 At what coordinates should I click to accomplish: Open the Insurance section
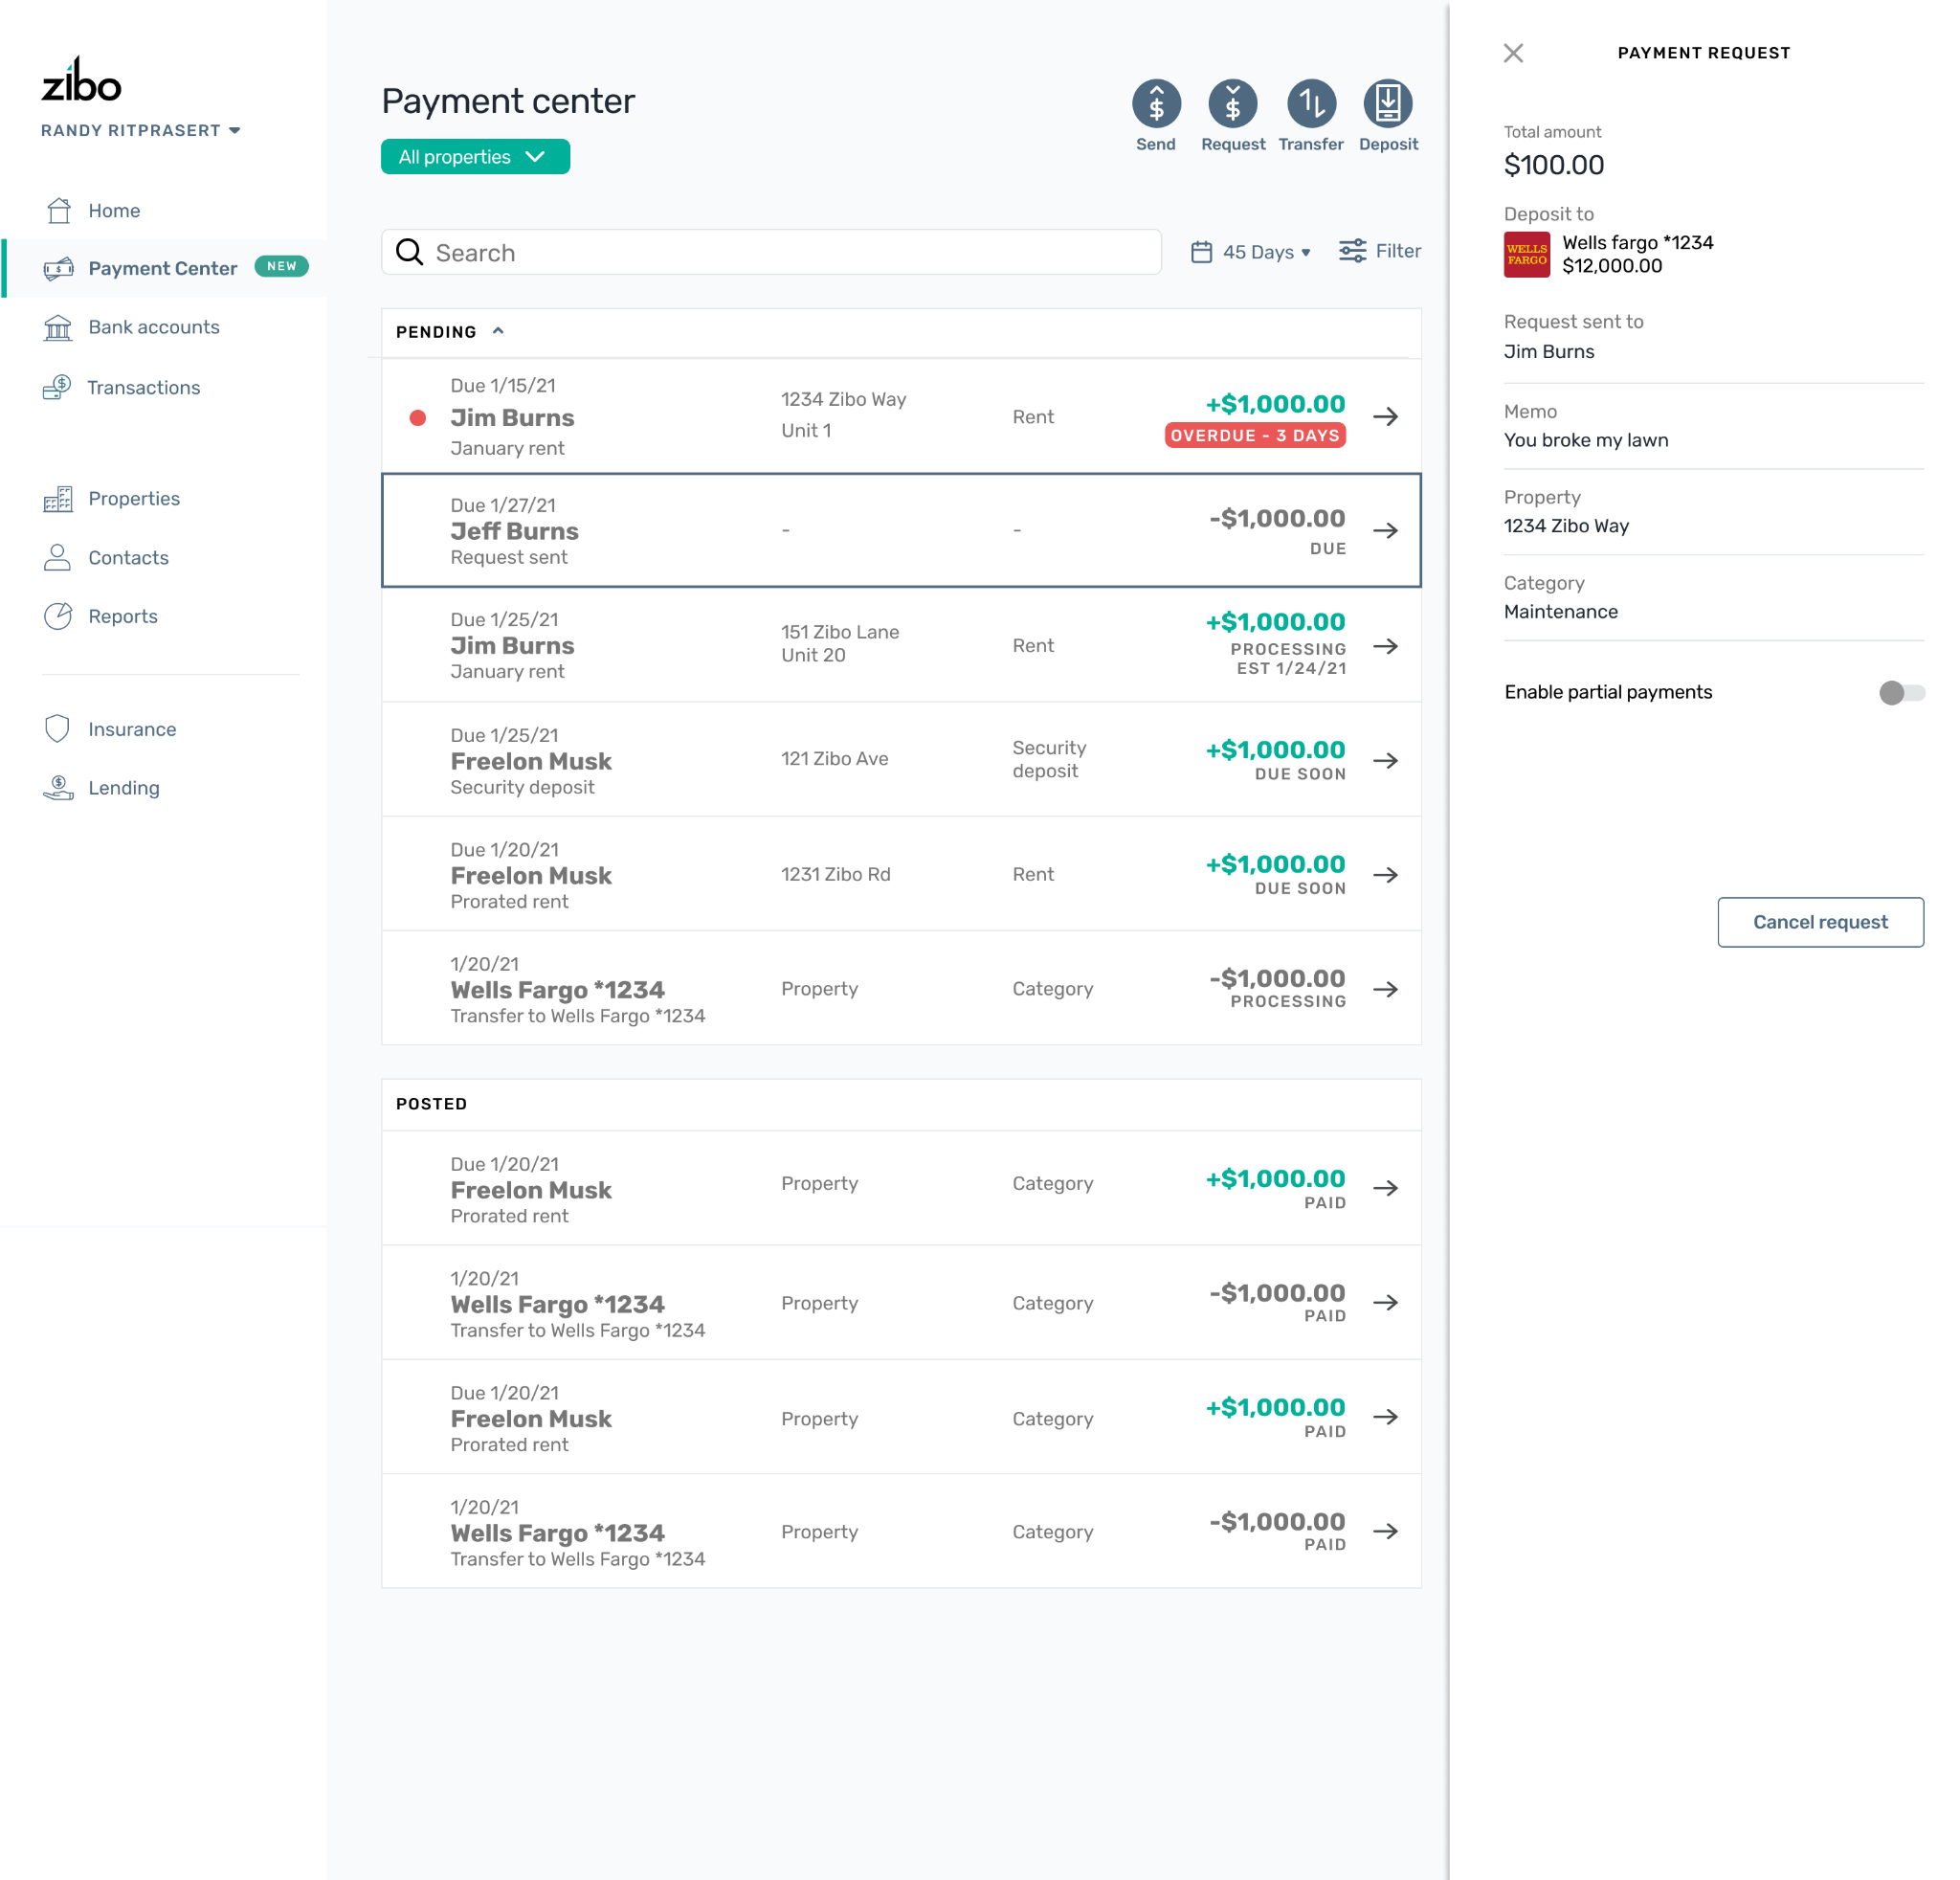(132, 729)
